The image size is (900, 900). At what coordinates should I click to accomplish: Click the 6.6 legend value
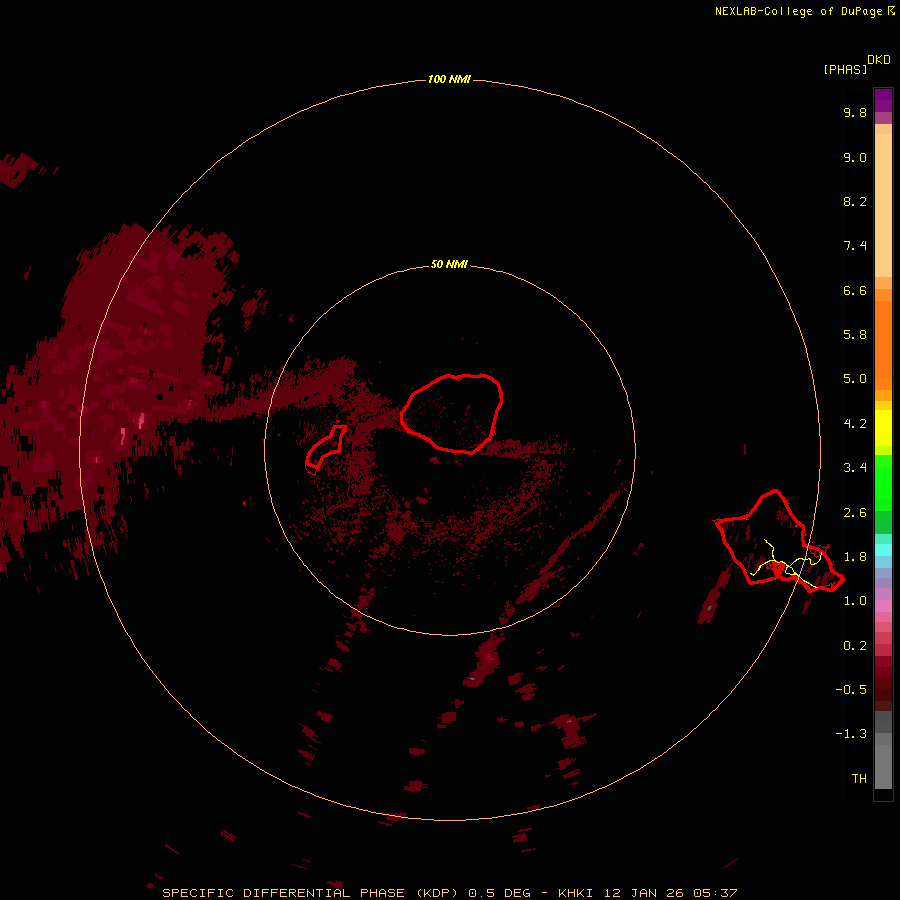pyautogui.click(x=855, y=290)
